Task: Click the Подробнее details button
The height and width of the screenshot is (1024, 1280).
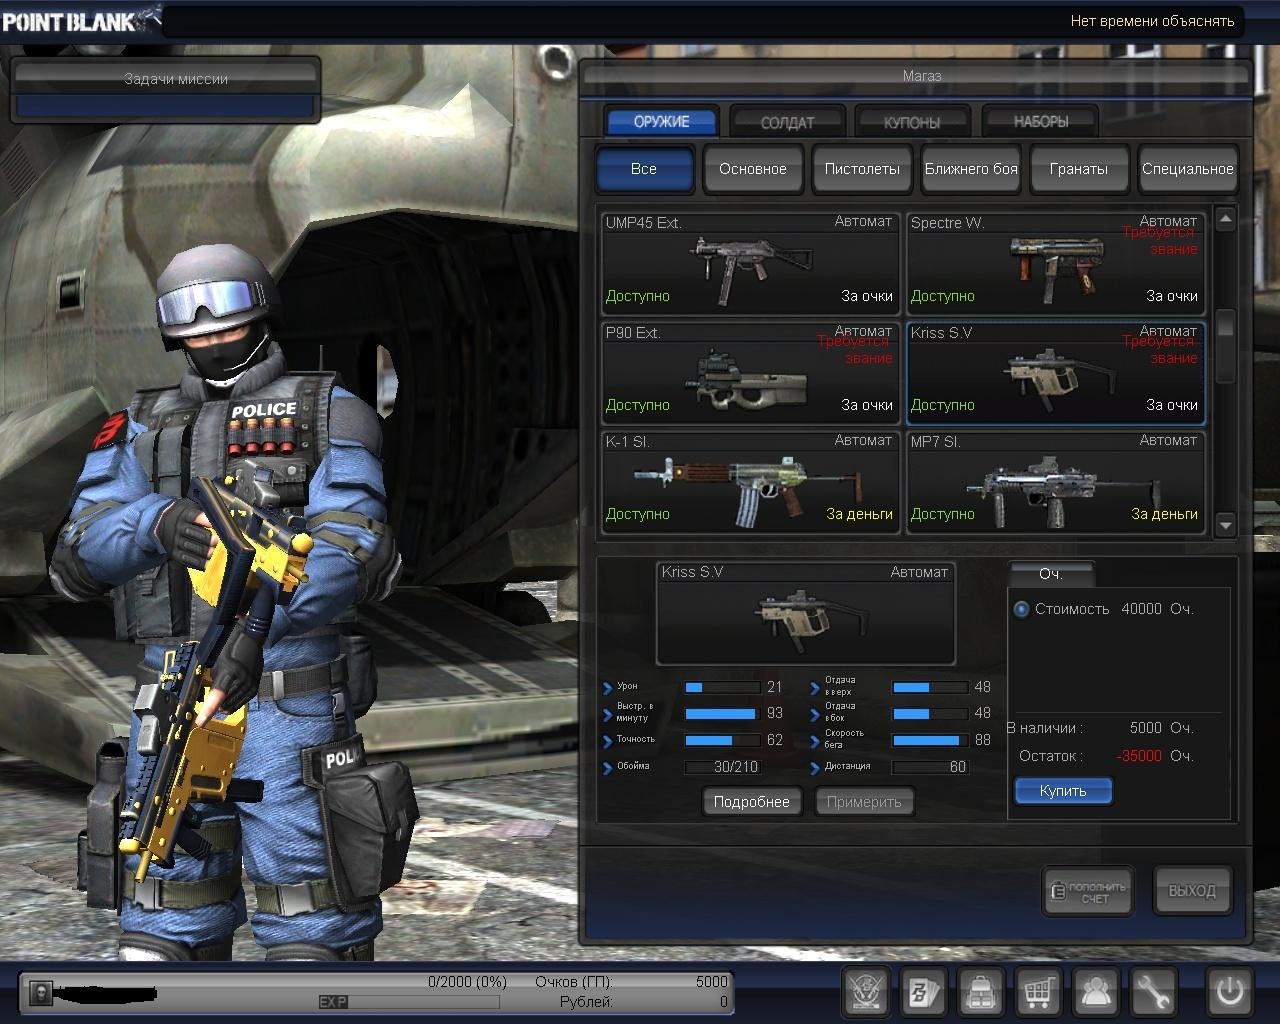Action: point(752,802)
